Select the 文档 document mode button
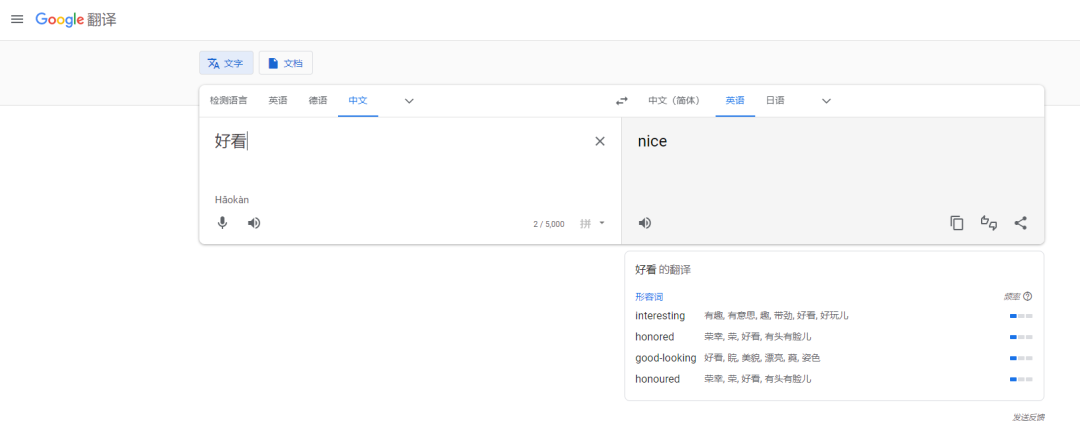 pos(285,63)
